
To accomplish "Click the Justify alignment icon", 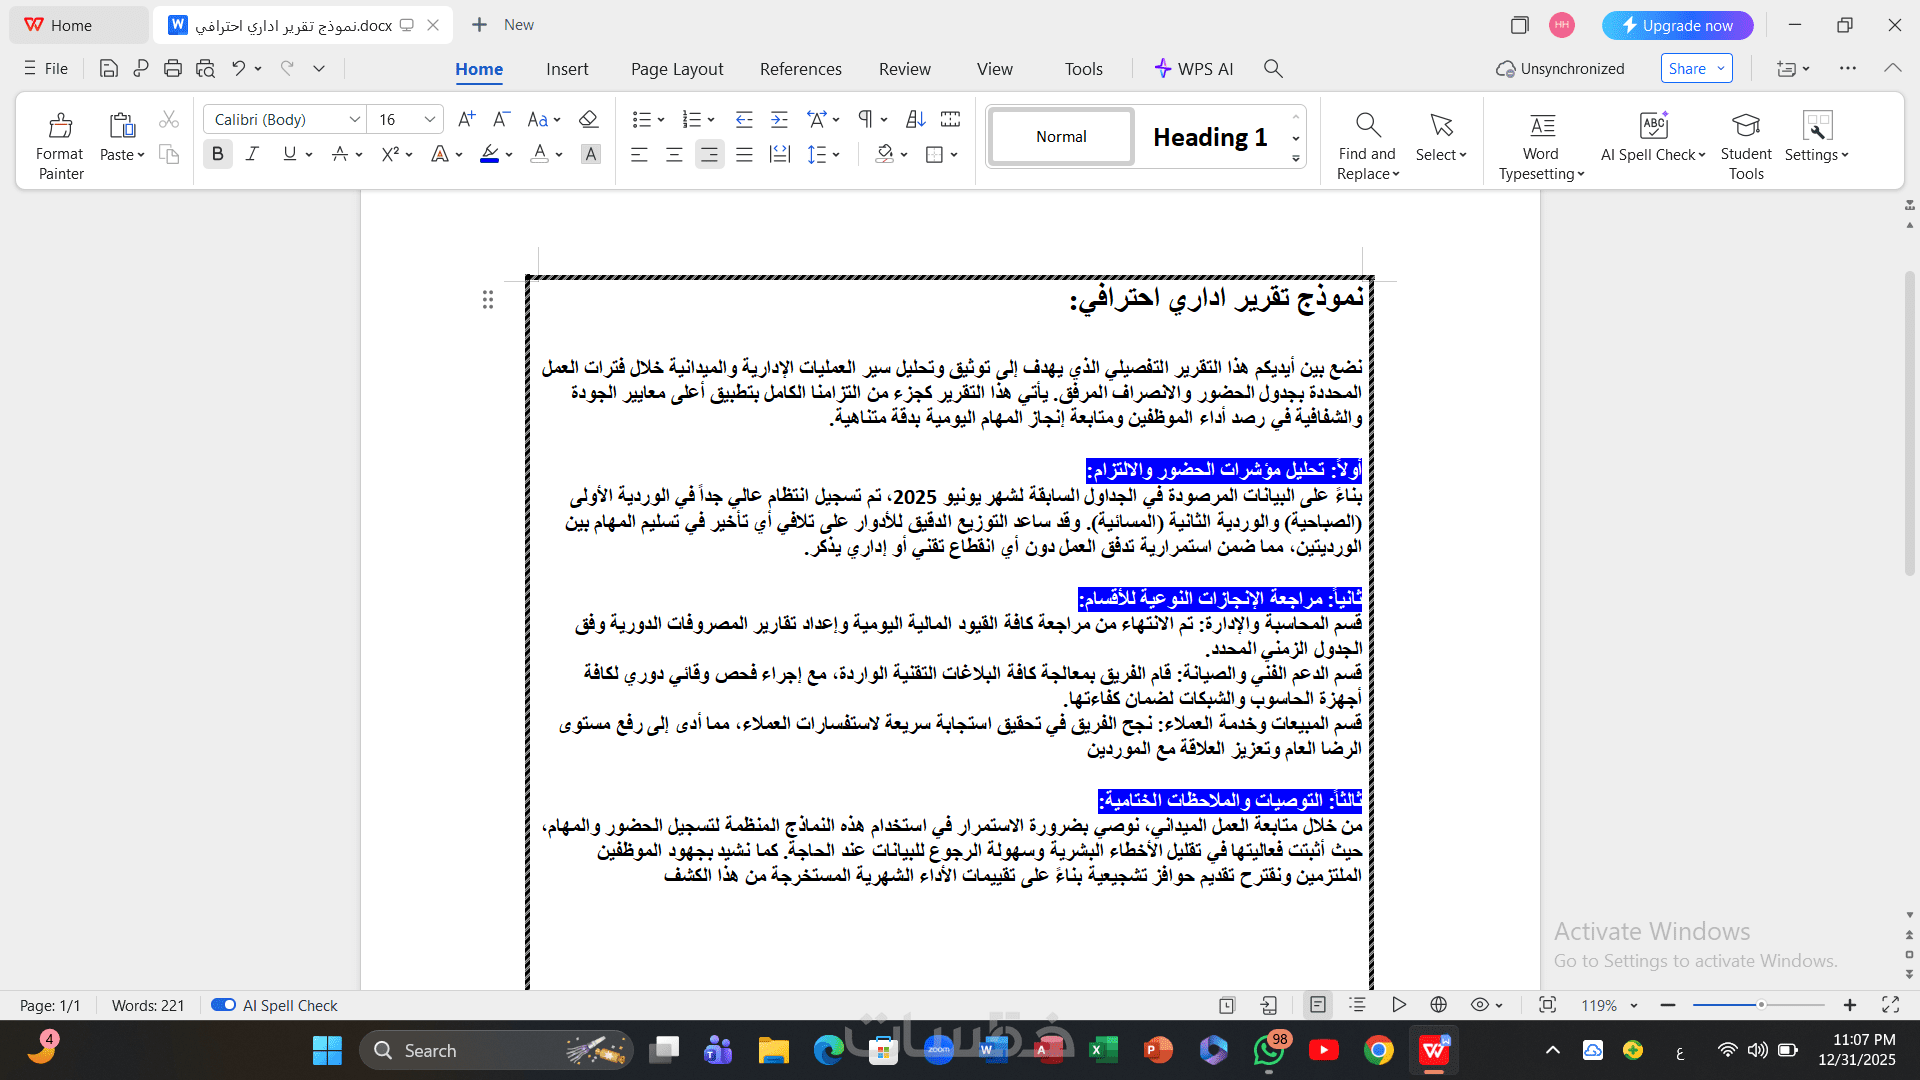I will (x=744, y=154).
